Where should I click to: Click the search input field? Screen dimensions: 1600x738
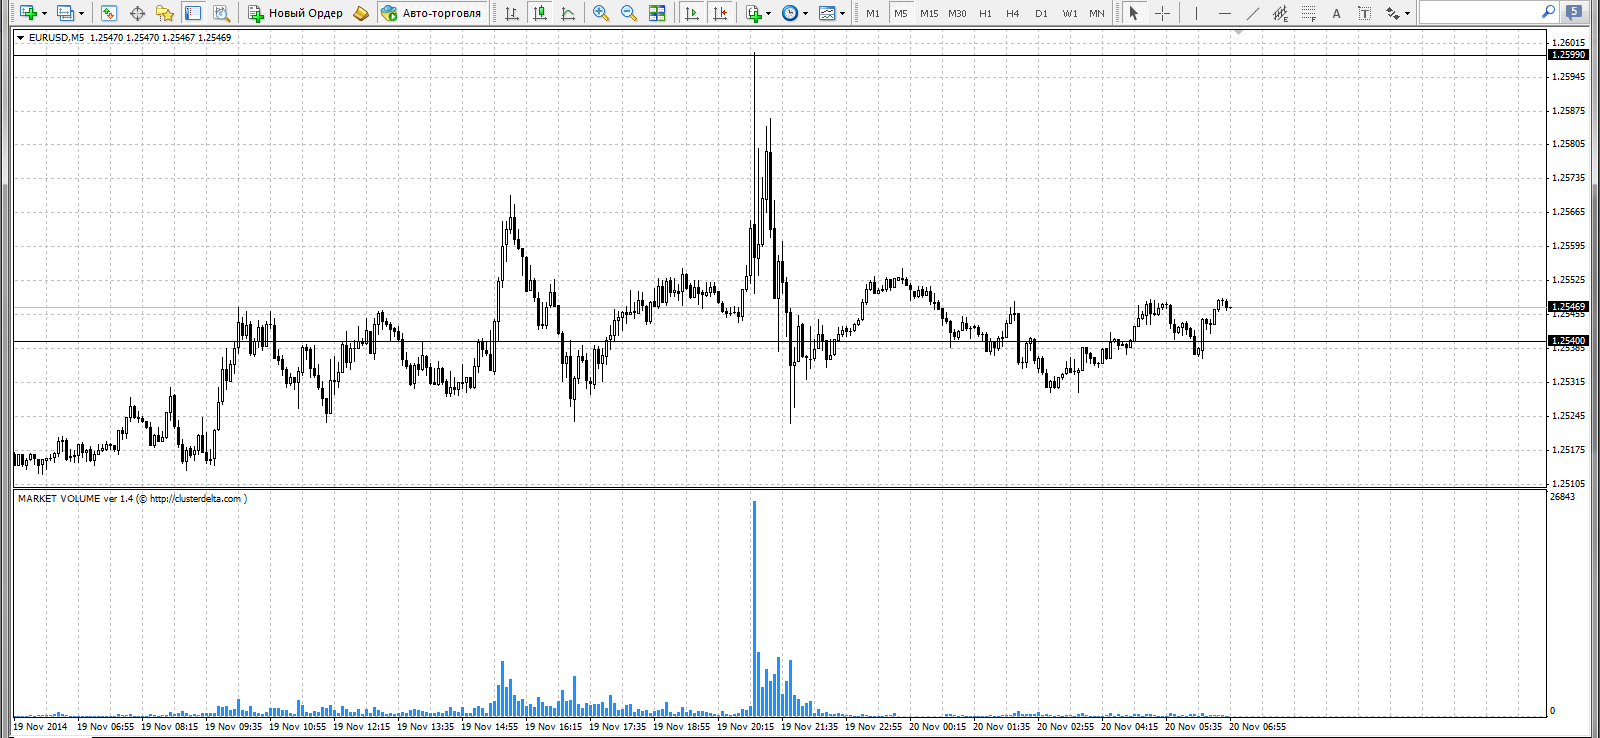1480,13
